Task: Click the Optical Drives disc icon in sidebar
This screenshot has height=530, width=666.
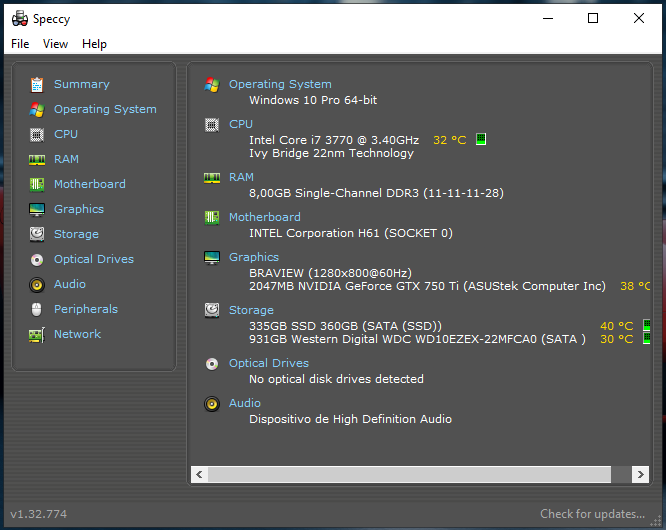Action: point(37,259)
